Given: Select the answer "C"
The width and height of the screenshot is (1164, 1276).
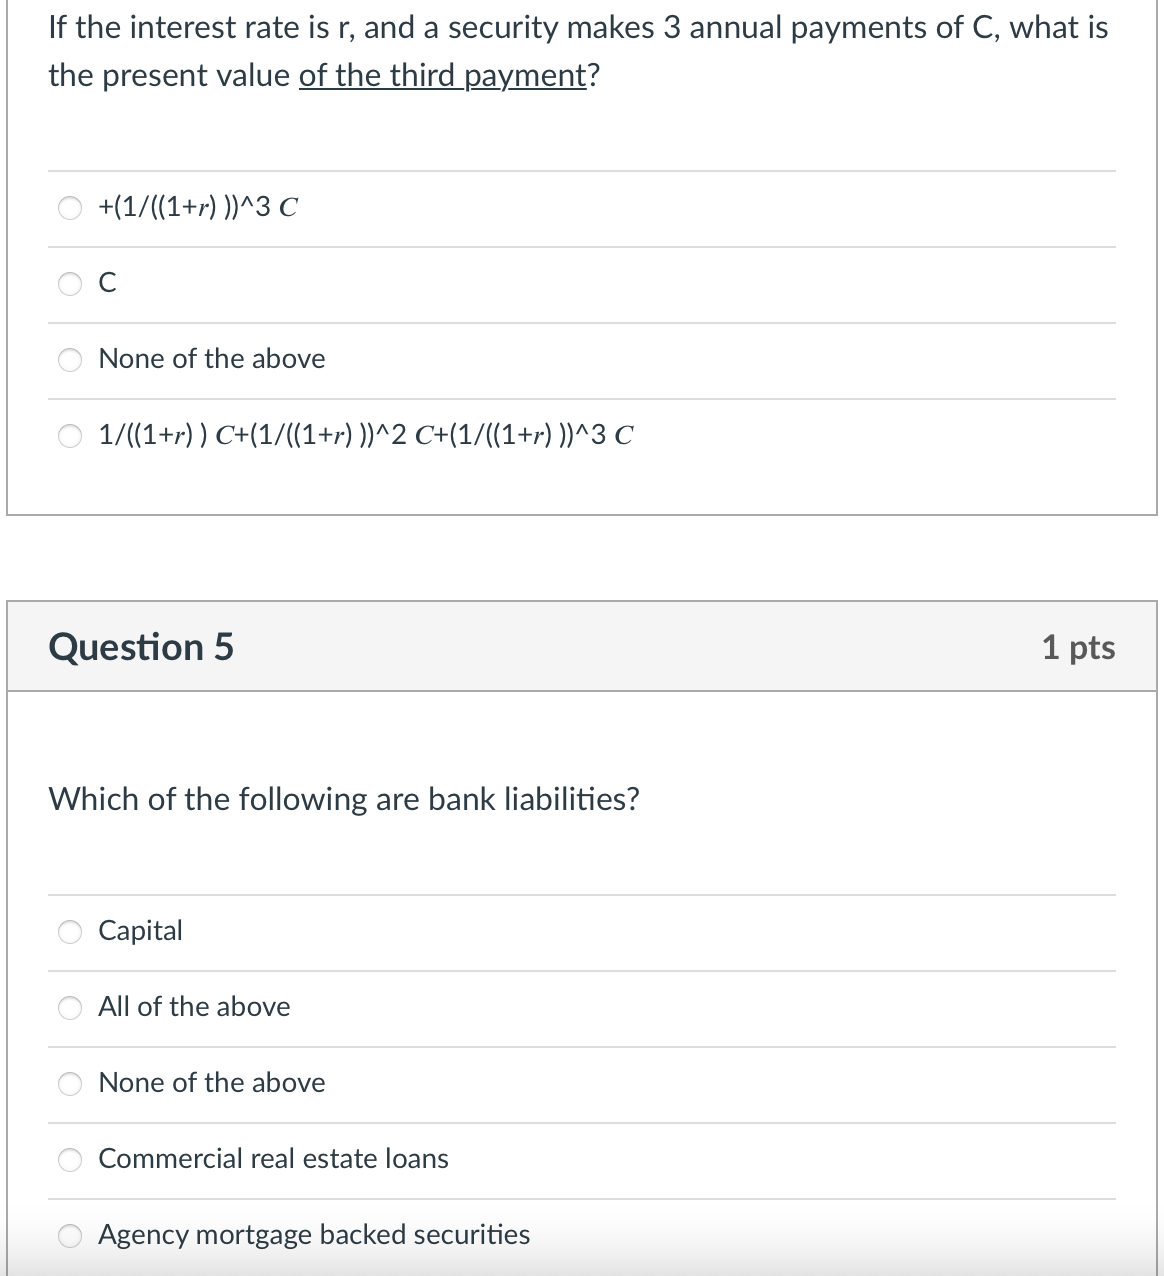Looking at the screenshot, I should click(x=70, y=284).
